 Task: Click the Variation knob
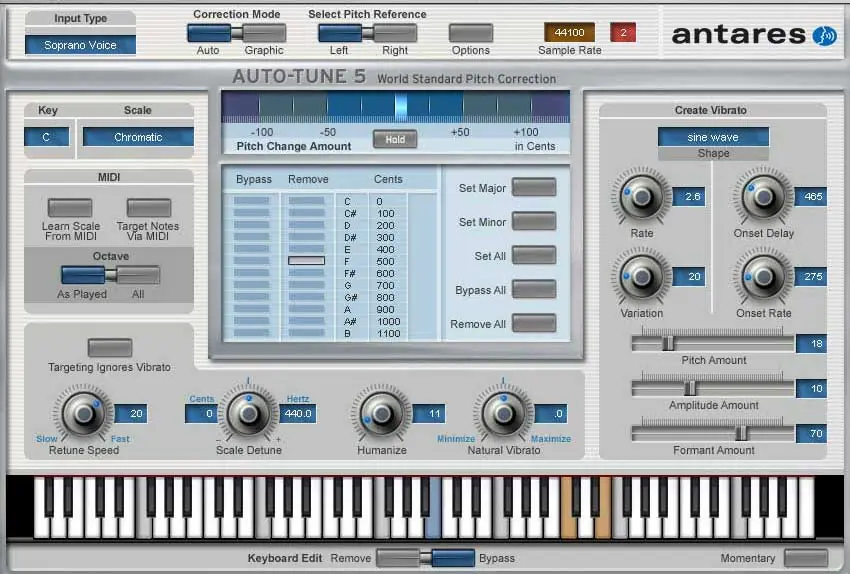pyautogui.click(x=642, y=276)
